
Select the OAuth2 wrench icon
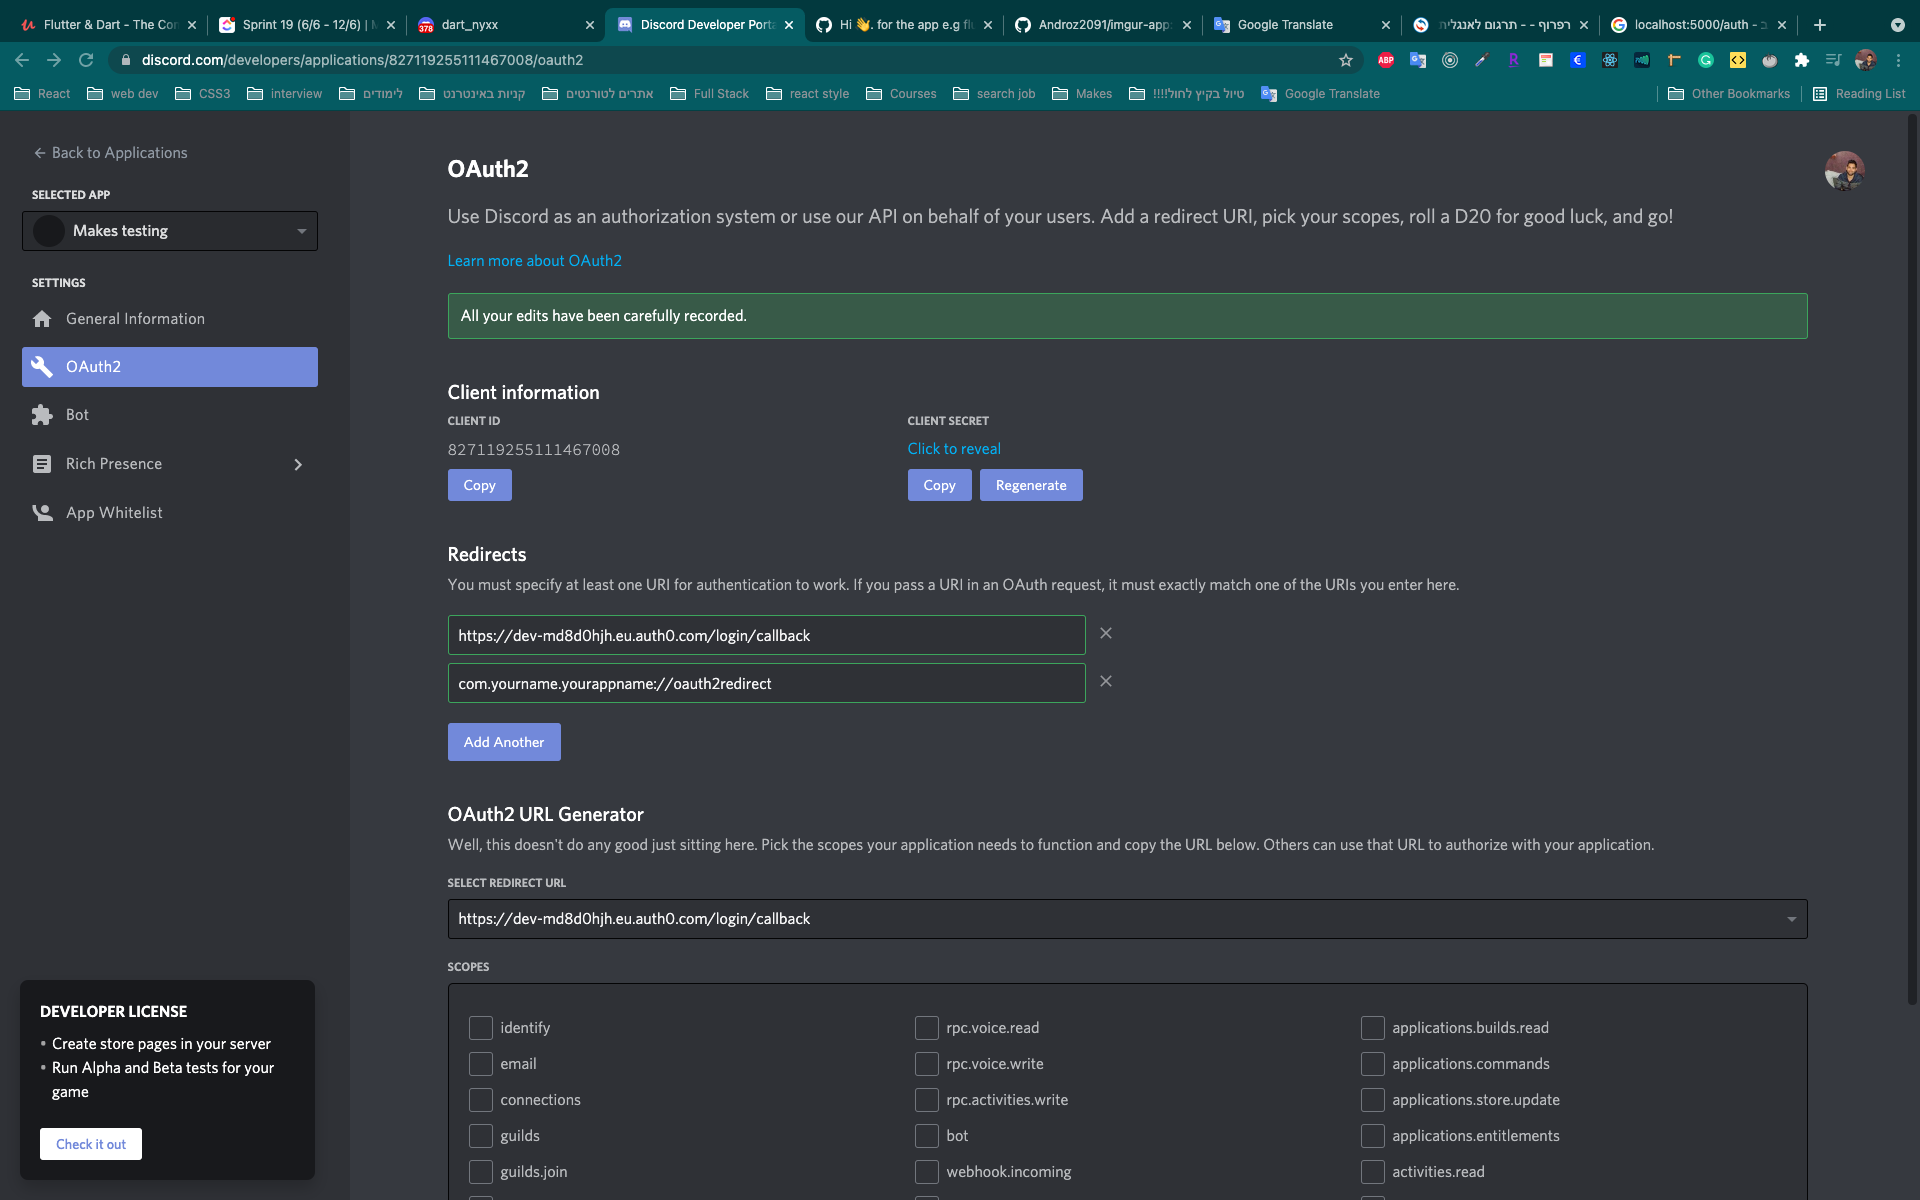pyautogui.click(x=42, y=367)
